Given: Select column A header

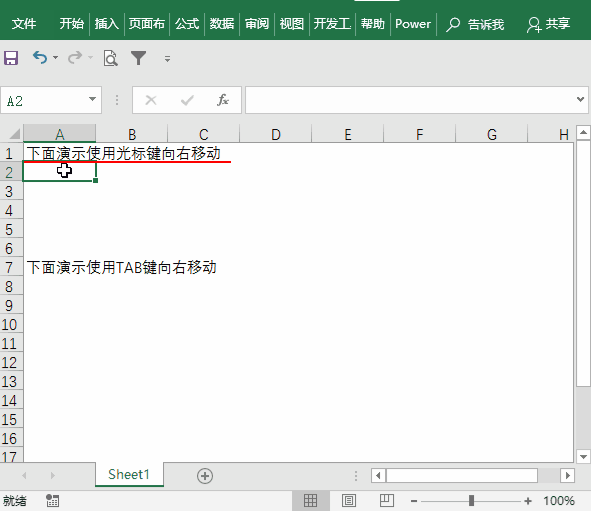Looking at the screenshot, I should click(x=60, y=134).
